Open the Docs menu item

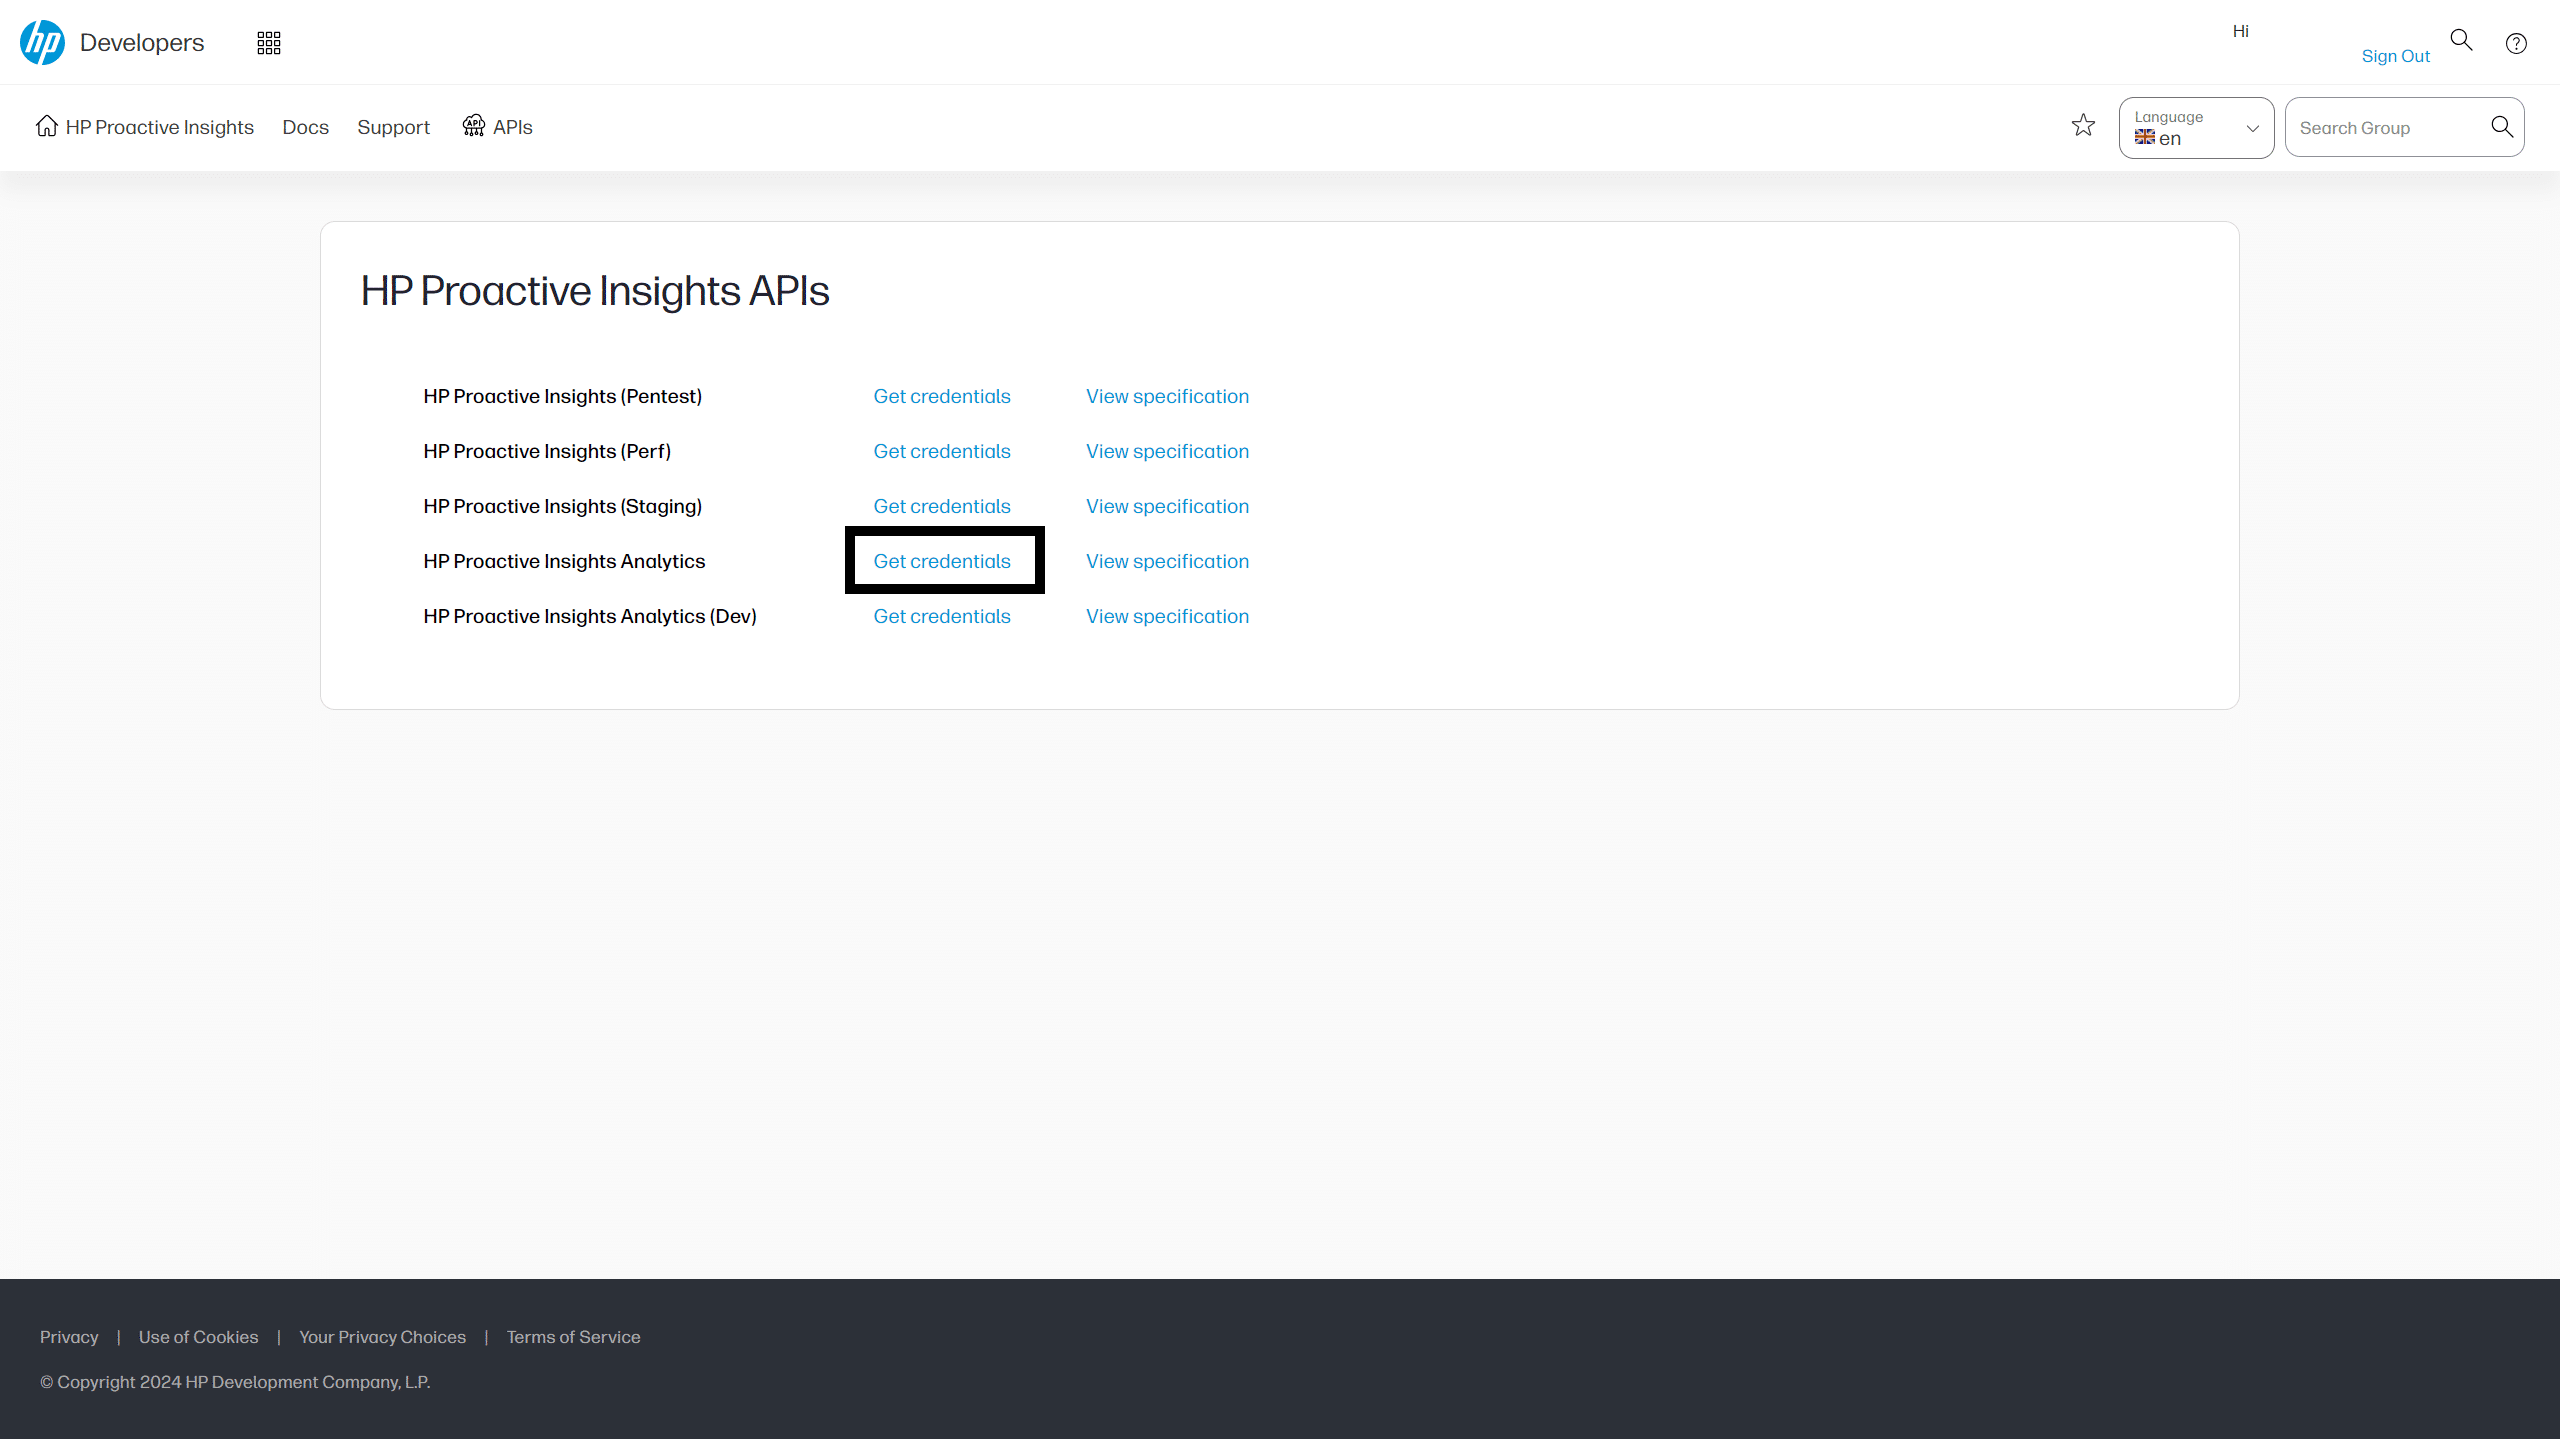coord(305,127)
